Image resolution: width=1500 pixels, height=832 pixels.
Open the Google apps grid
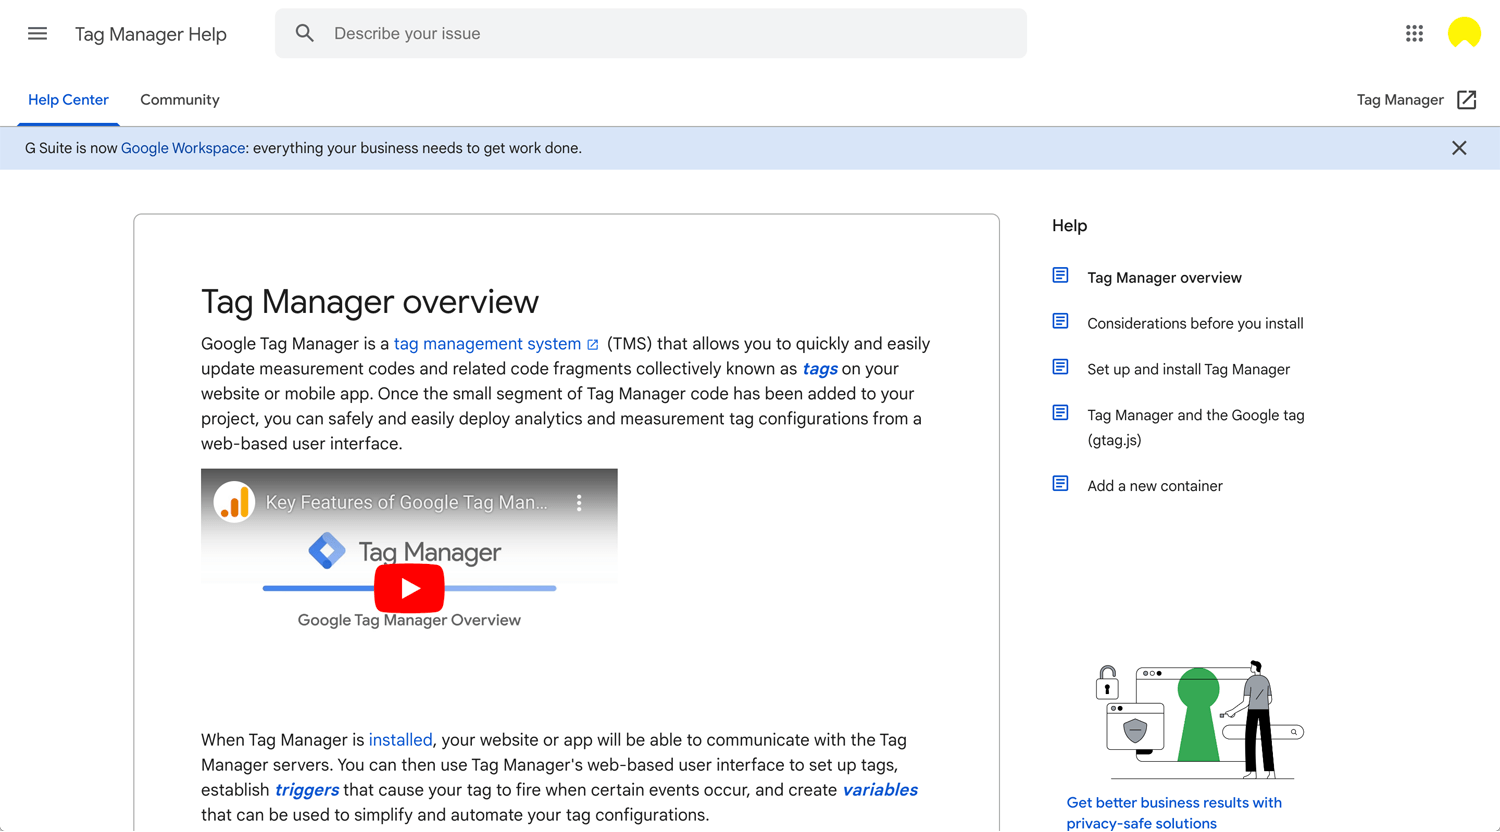click(1414, 34)
